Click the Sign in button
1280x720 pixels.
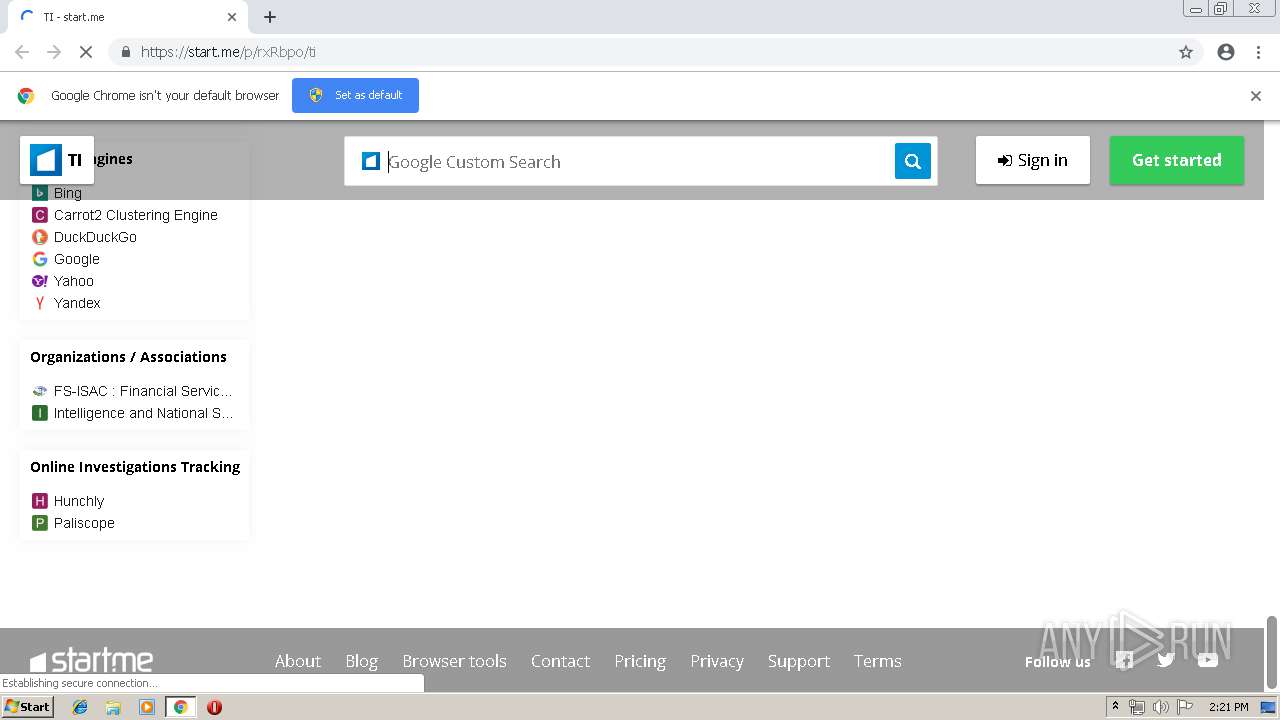(1033, 160)
